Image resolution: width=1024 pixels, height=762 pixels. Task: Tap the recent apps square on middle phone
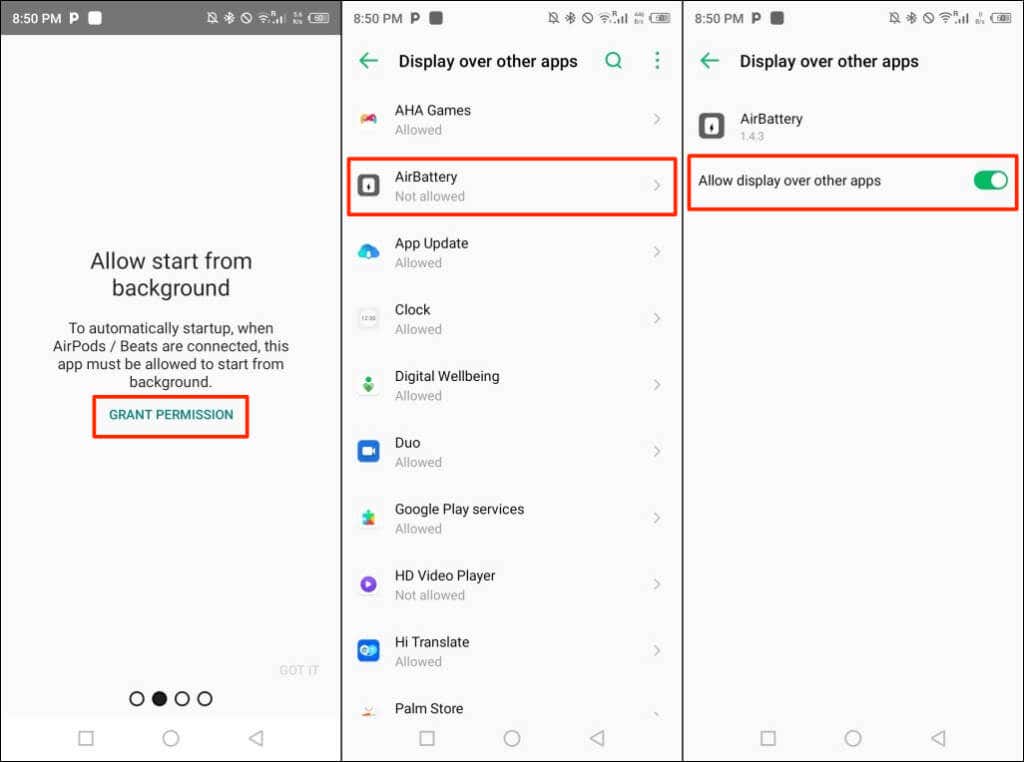(x=427, y=738)
